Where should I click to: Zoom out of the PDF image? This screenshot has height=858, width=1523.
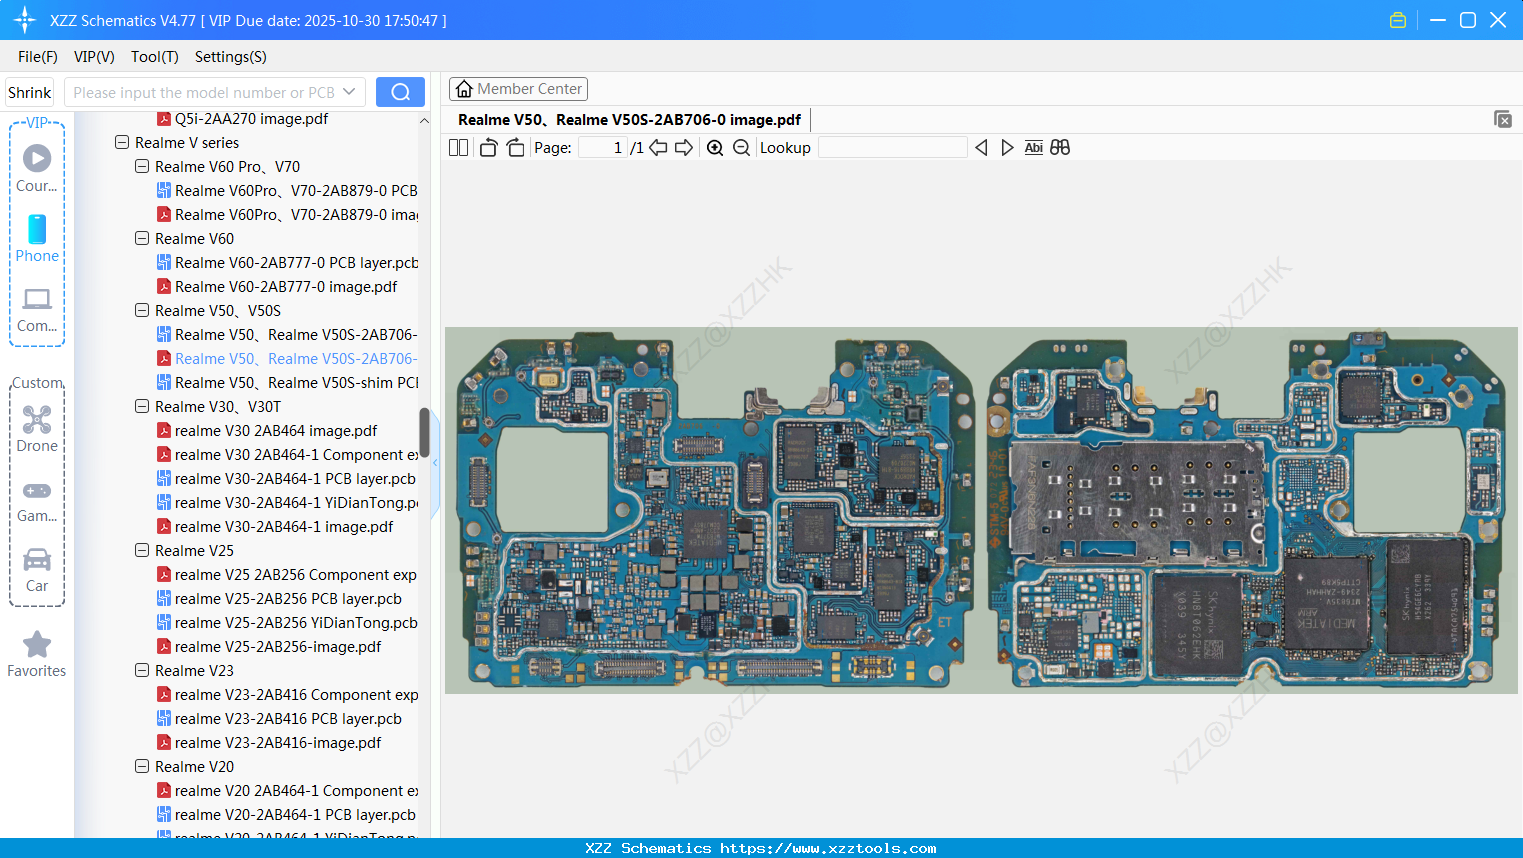(741, 148)
